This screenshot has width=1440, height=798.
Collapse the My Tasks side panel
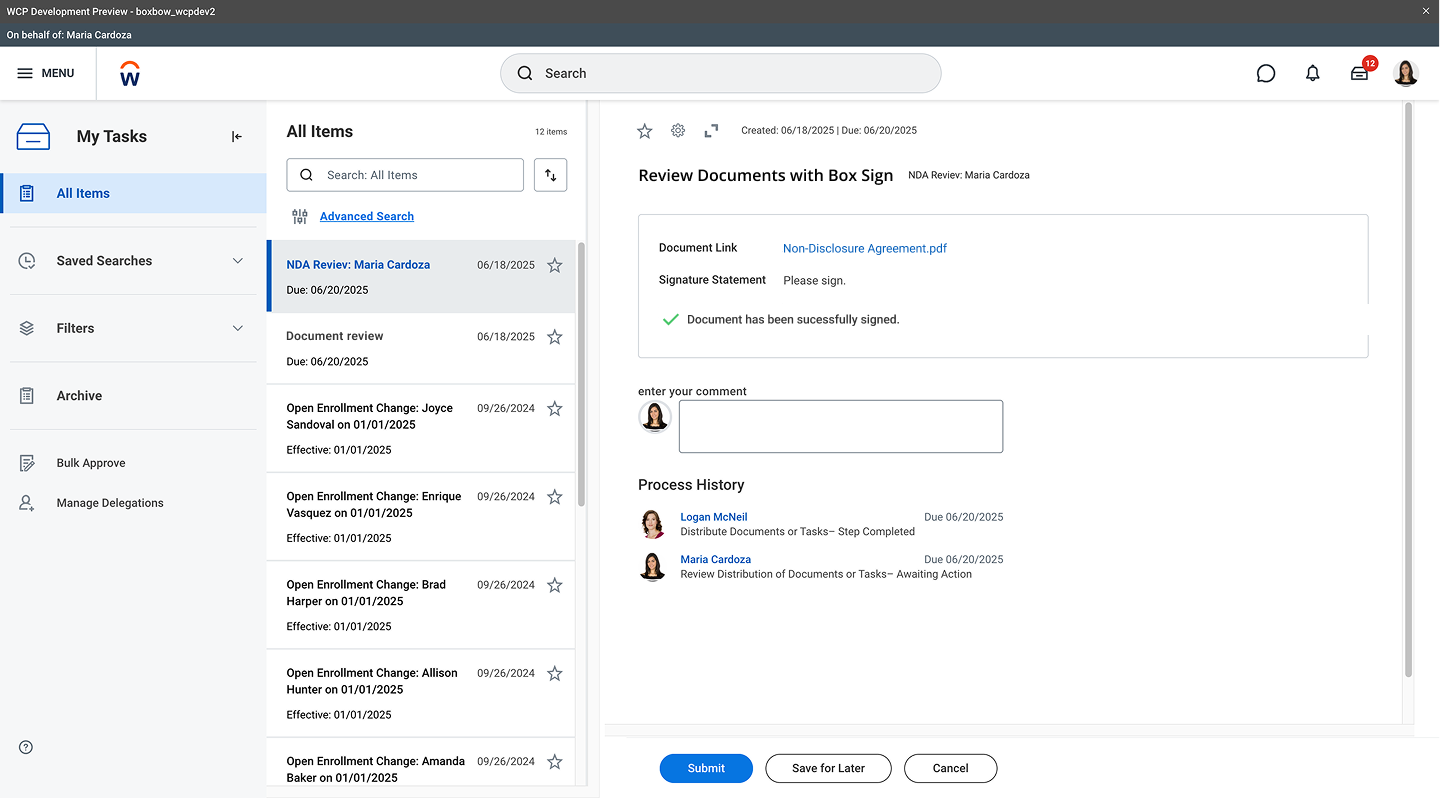coord(237,137)
